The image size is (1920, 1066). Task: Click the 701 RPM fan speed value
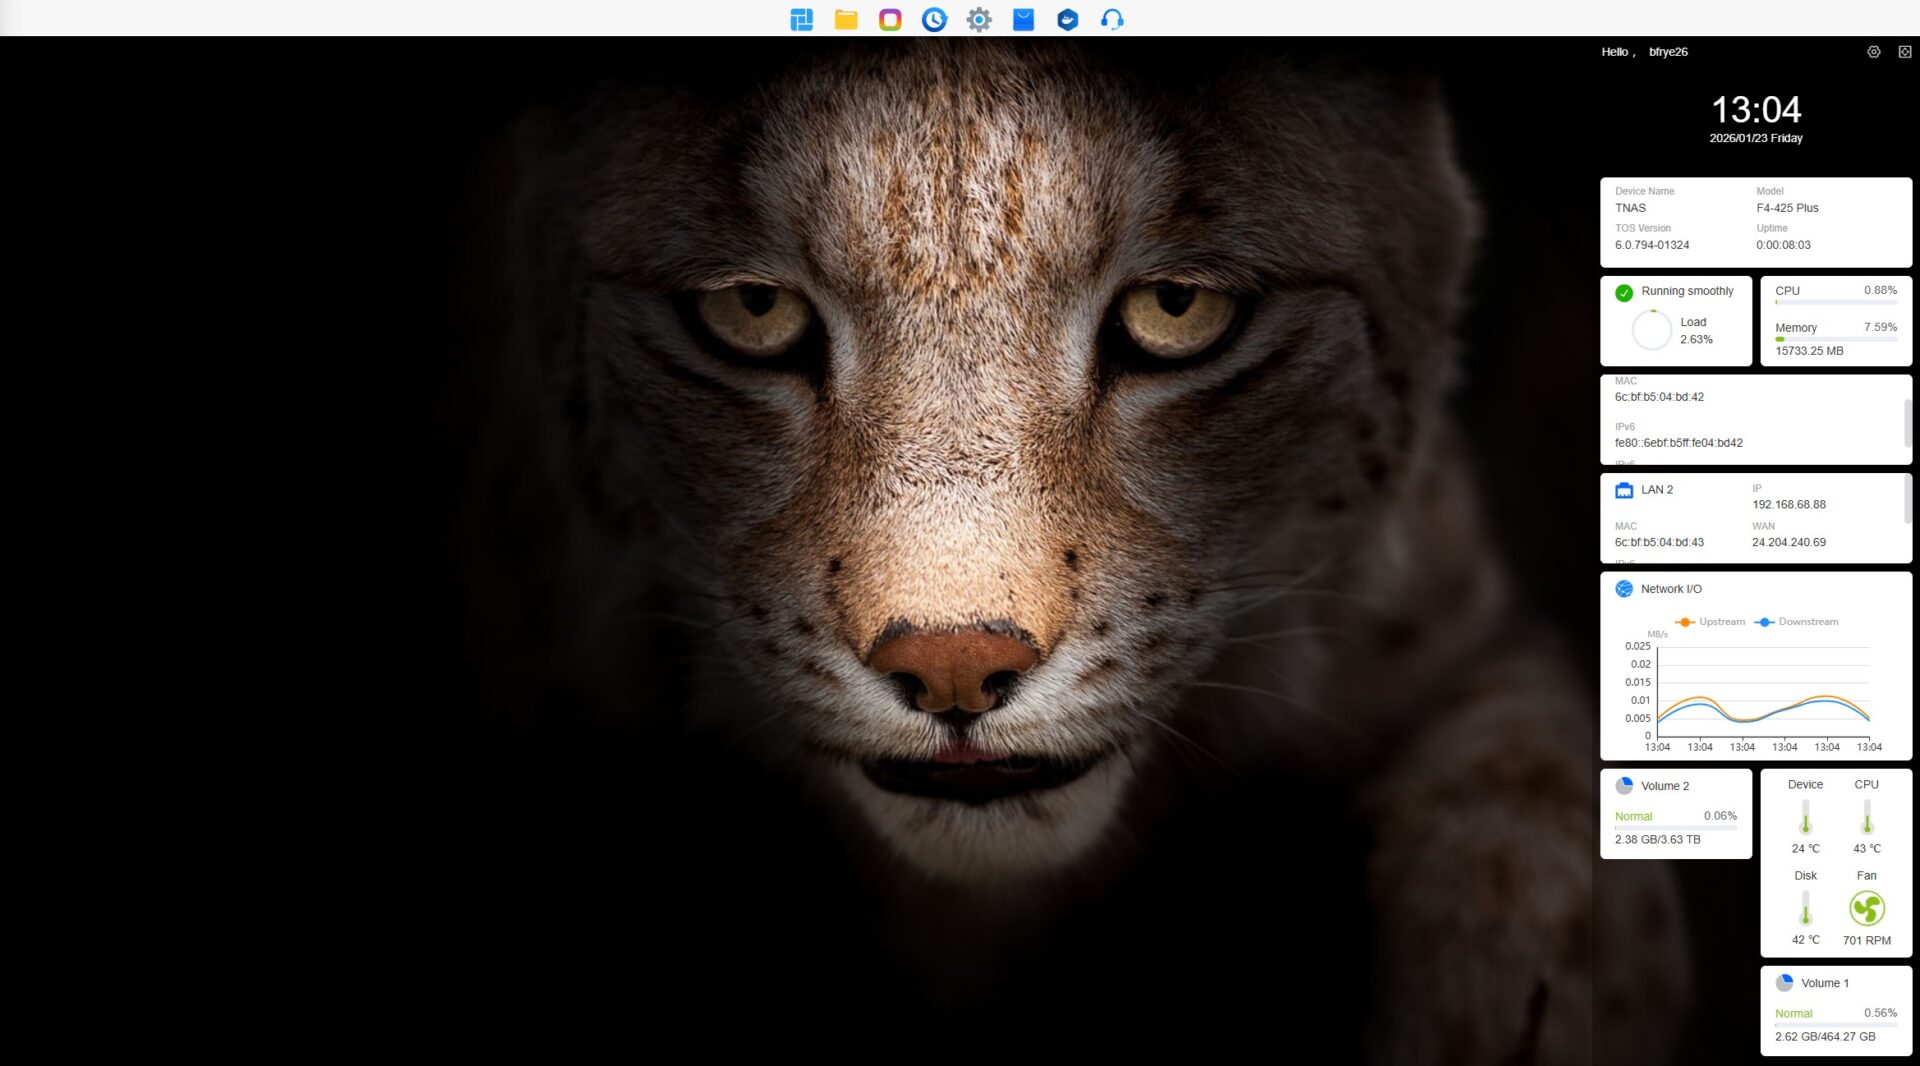[1866, 941]
